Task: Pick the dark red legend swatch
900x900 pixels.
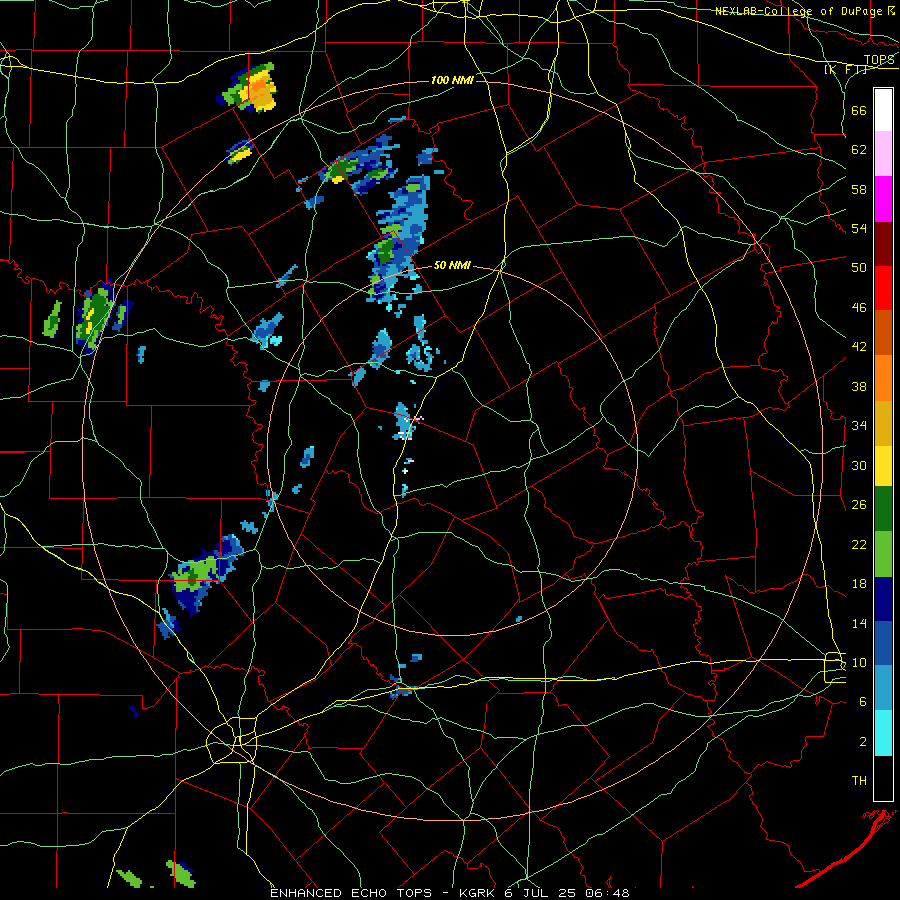Action: 883,243
